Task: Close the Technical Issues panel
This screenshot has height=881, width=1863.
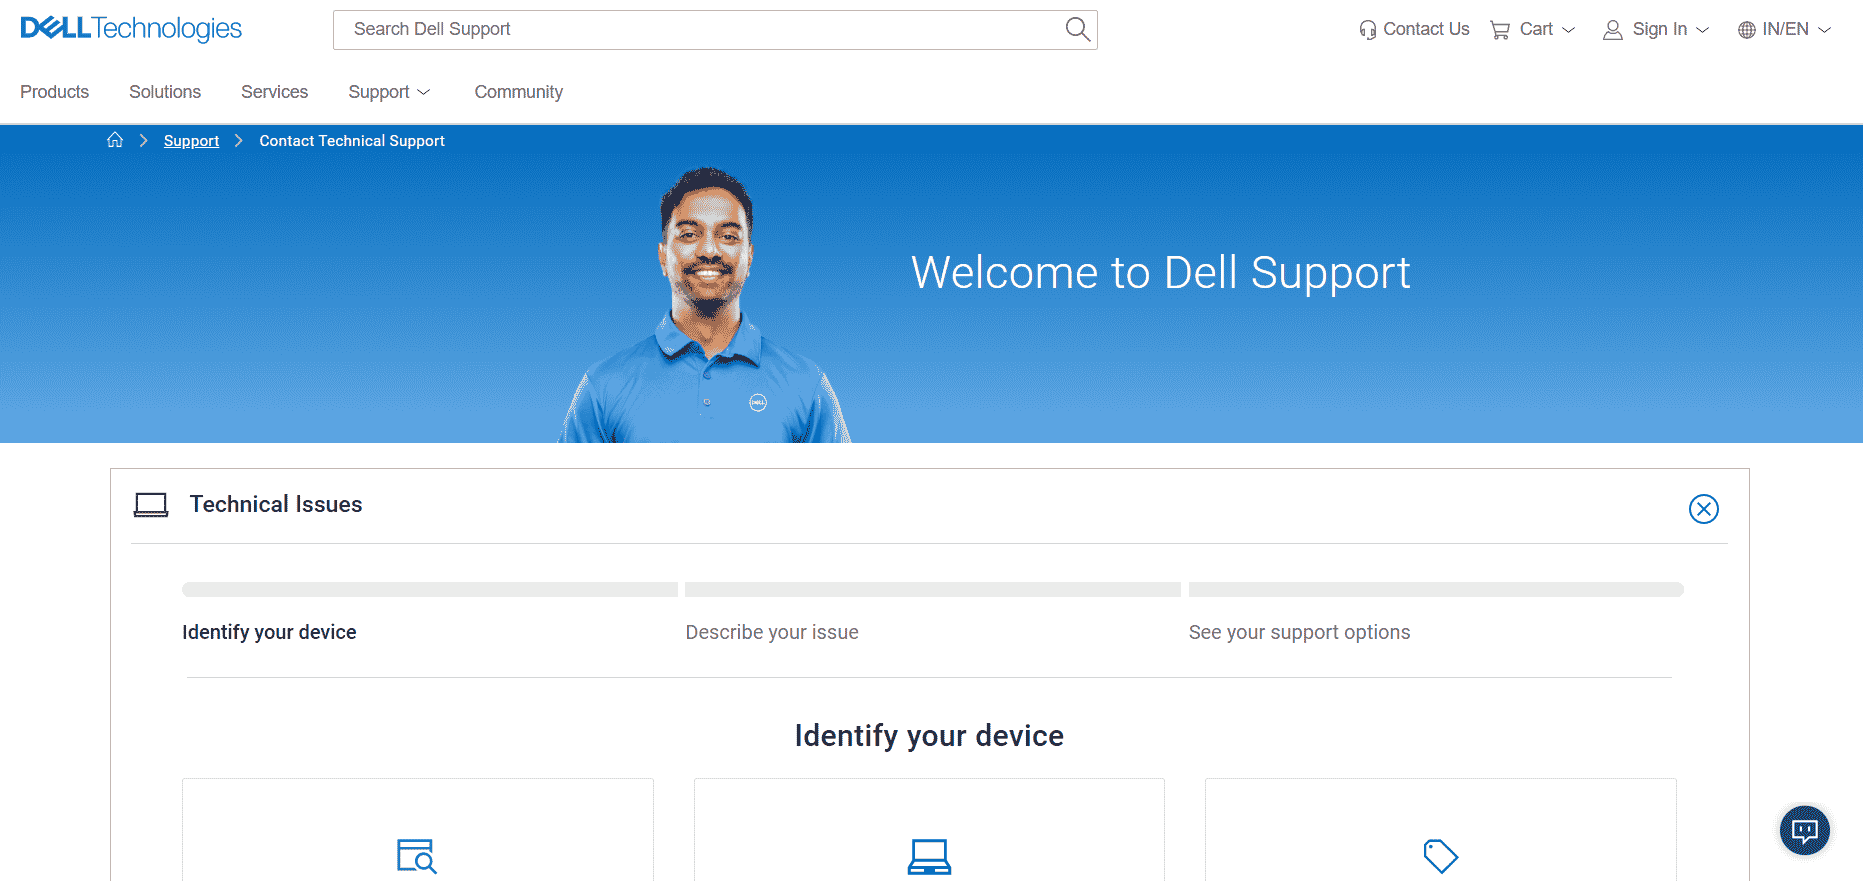Action: (x=1703, y=509)
